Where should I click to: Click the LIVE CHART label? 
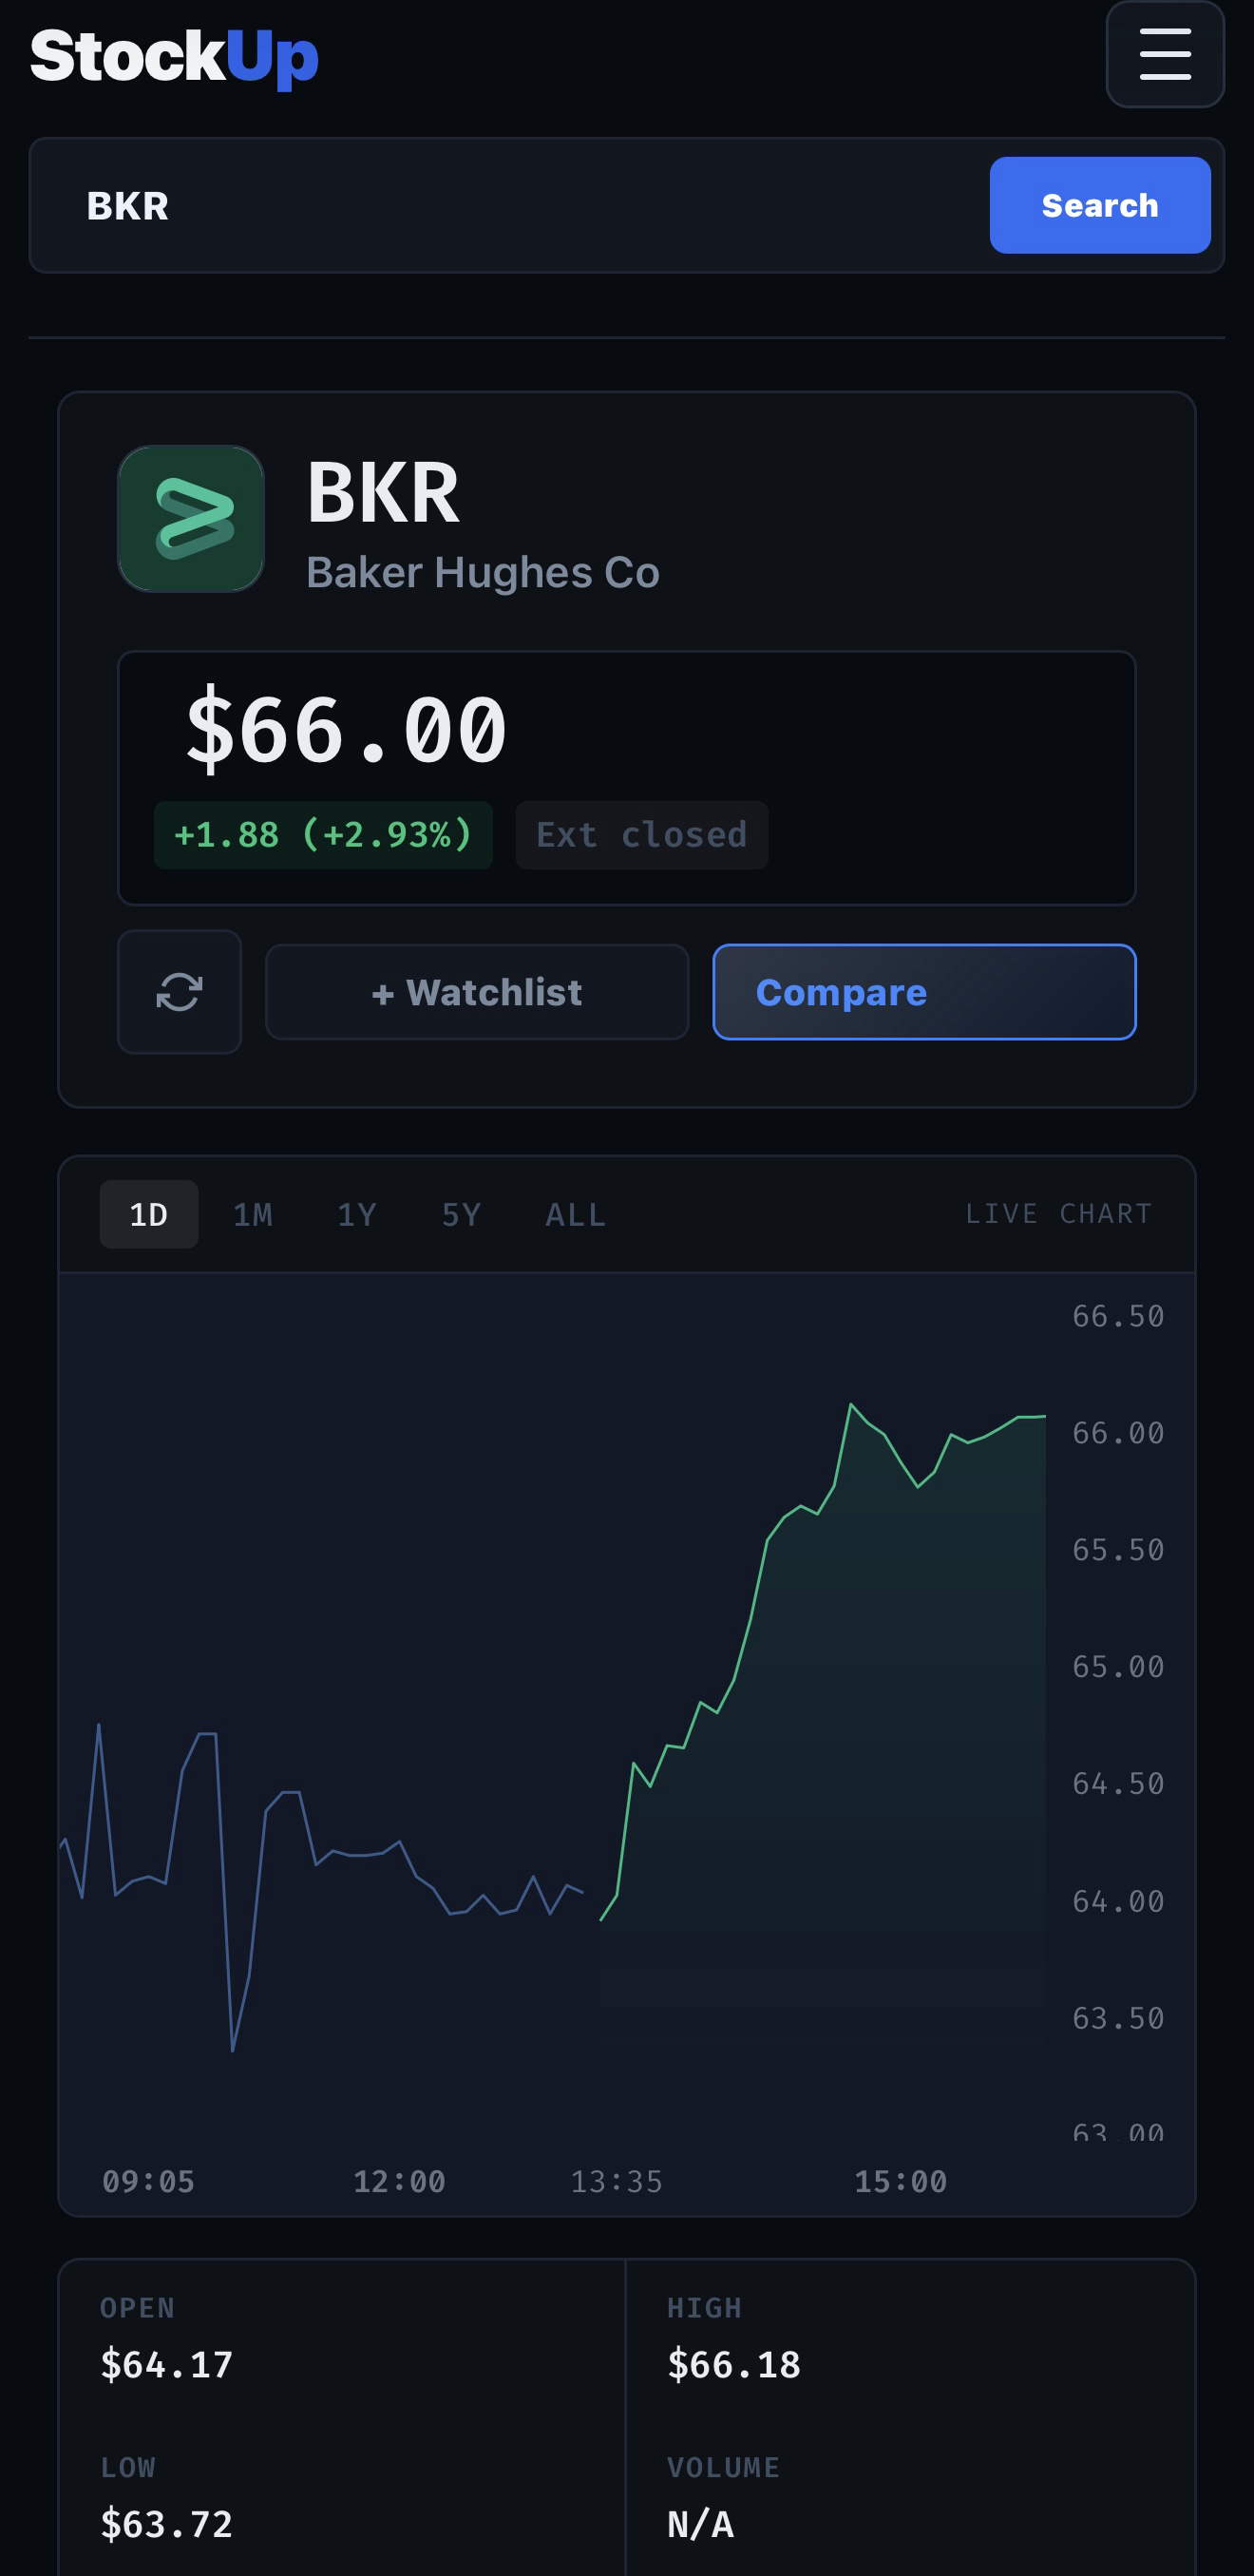click(1059, 1213)
